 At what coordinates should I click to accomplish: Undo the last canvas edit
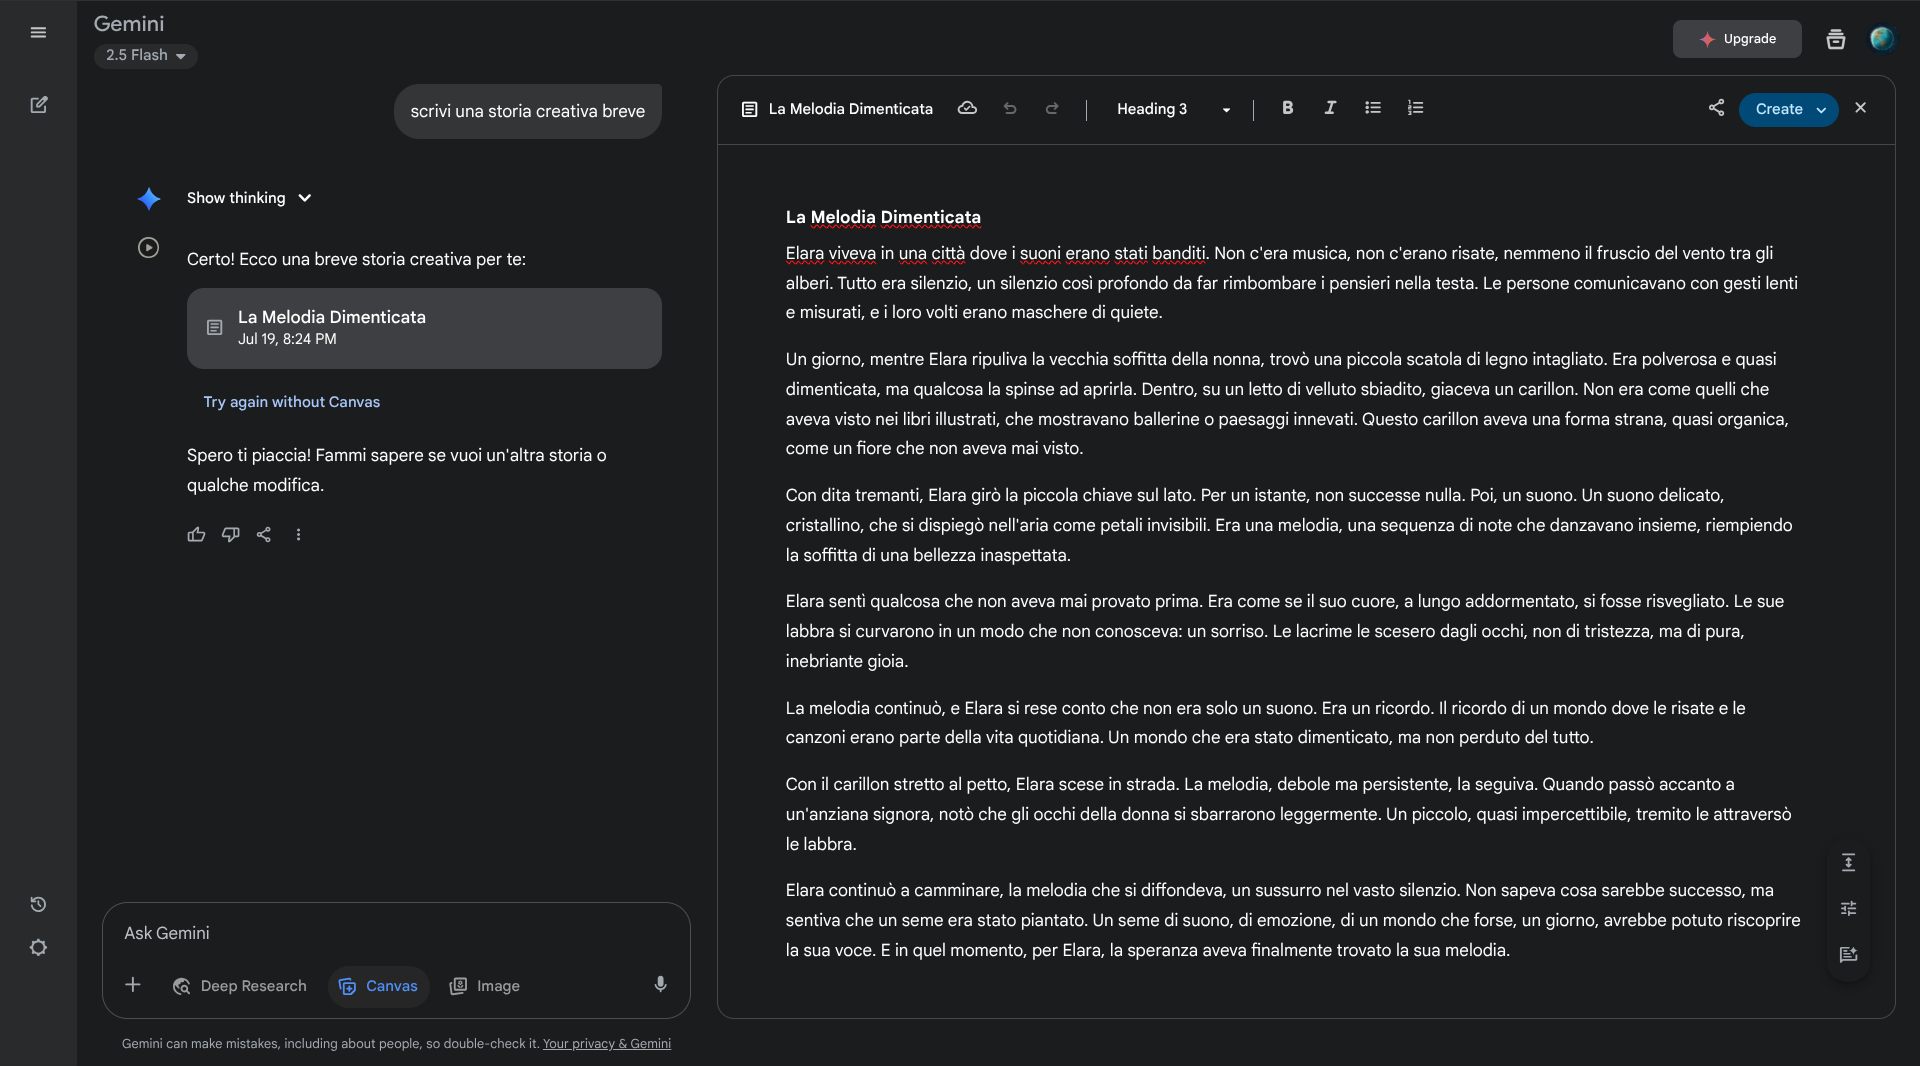pyautogui.click(x=1010, y=109)
